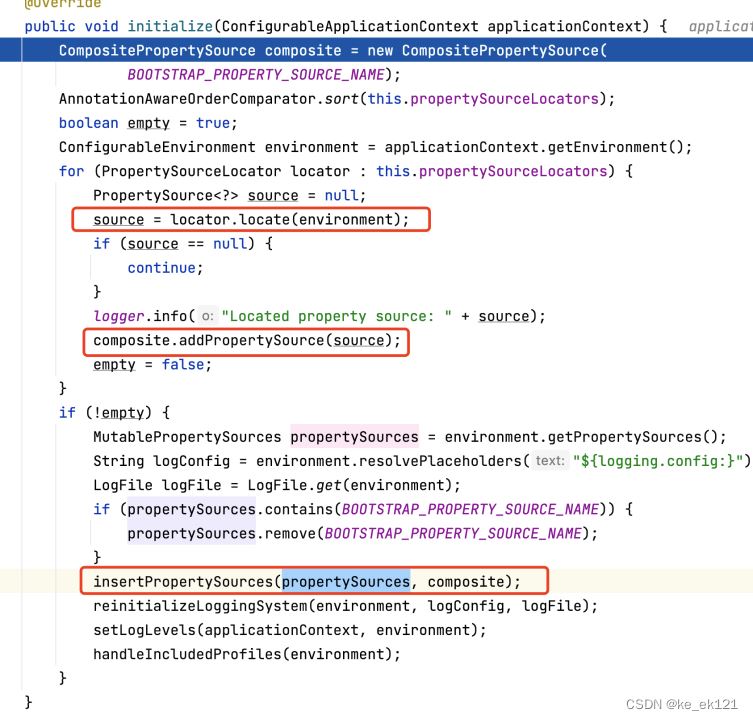The height and width of the screenshot is (720, 753).
Task: Click 'PropertySource<?> source = null' line
Action: click(x=230, y=195)
